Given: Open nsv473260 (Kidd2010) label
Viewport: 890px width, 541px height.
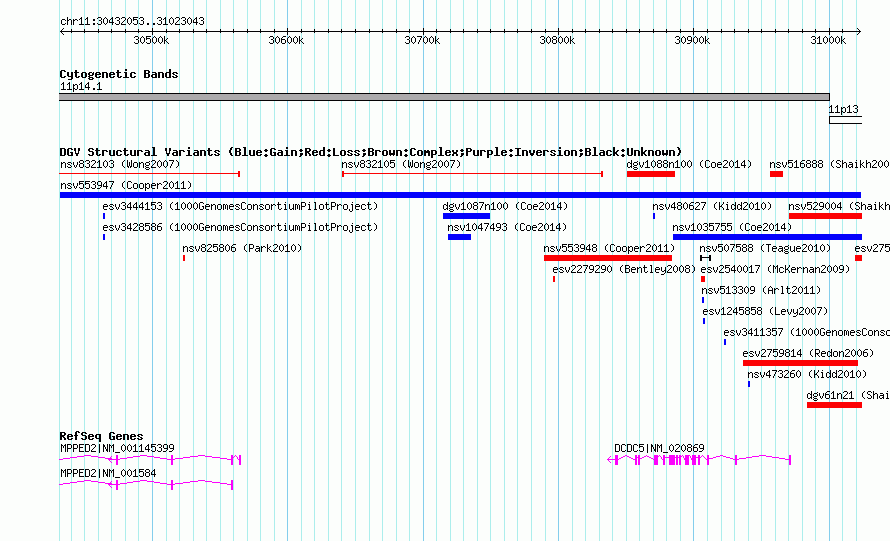Looking at the screenshot, I should tap(807, 374).
